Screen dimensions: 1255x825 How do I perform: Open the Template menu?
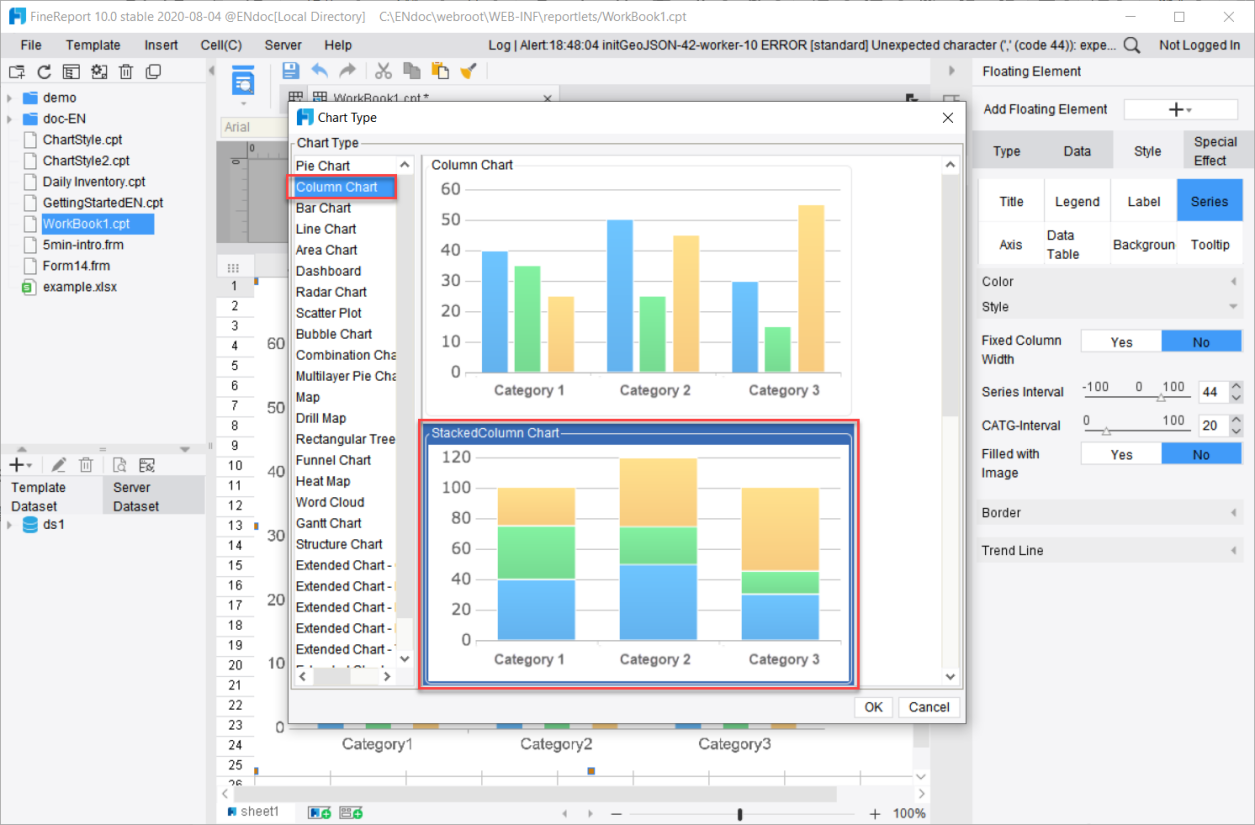tap(93, 45)
